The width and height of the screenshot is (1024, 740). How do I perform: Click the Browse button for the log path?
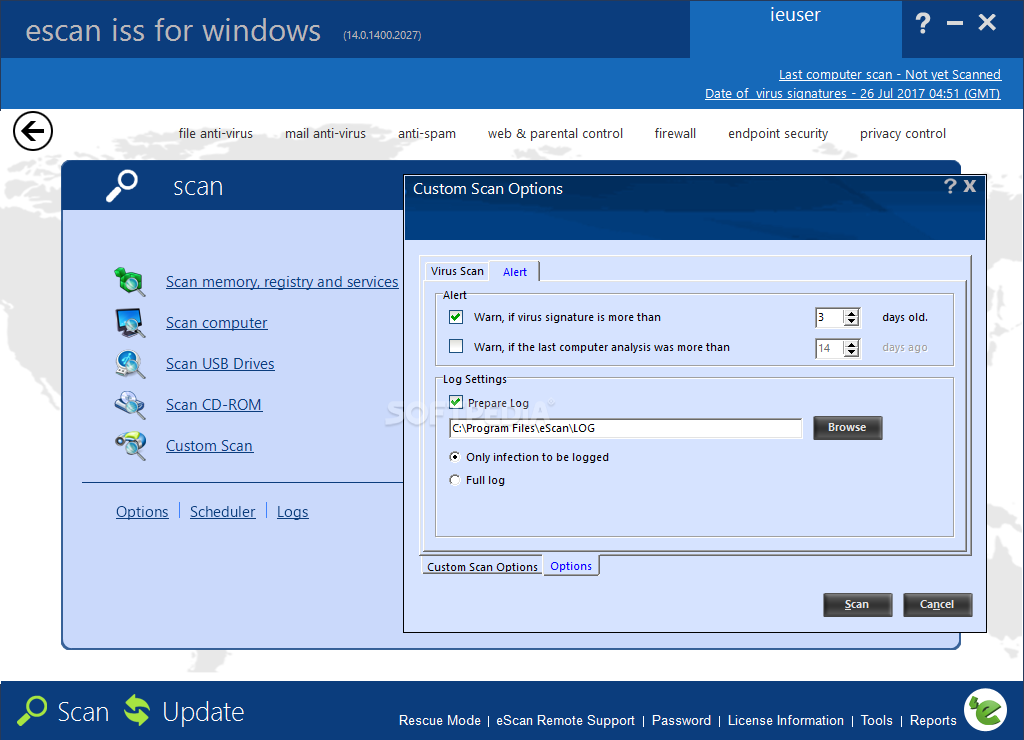coord(847,427)
